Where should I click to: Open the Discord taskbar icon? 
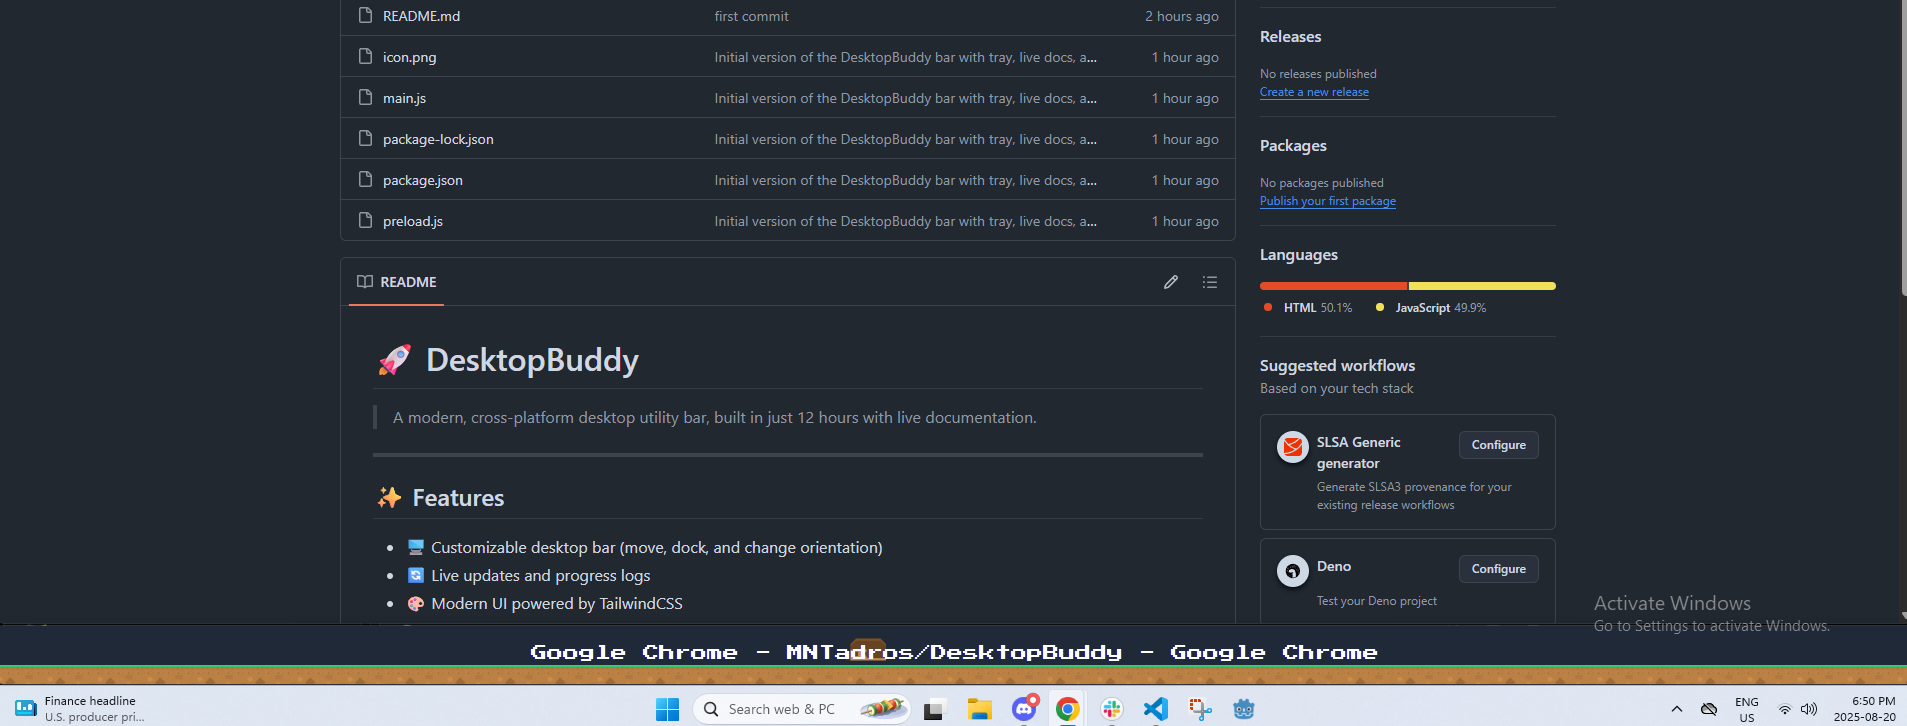click(x=1024, y=709)
